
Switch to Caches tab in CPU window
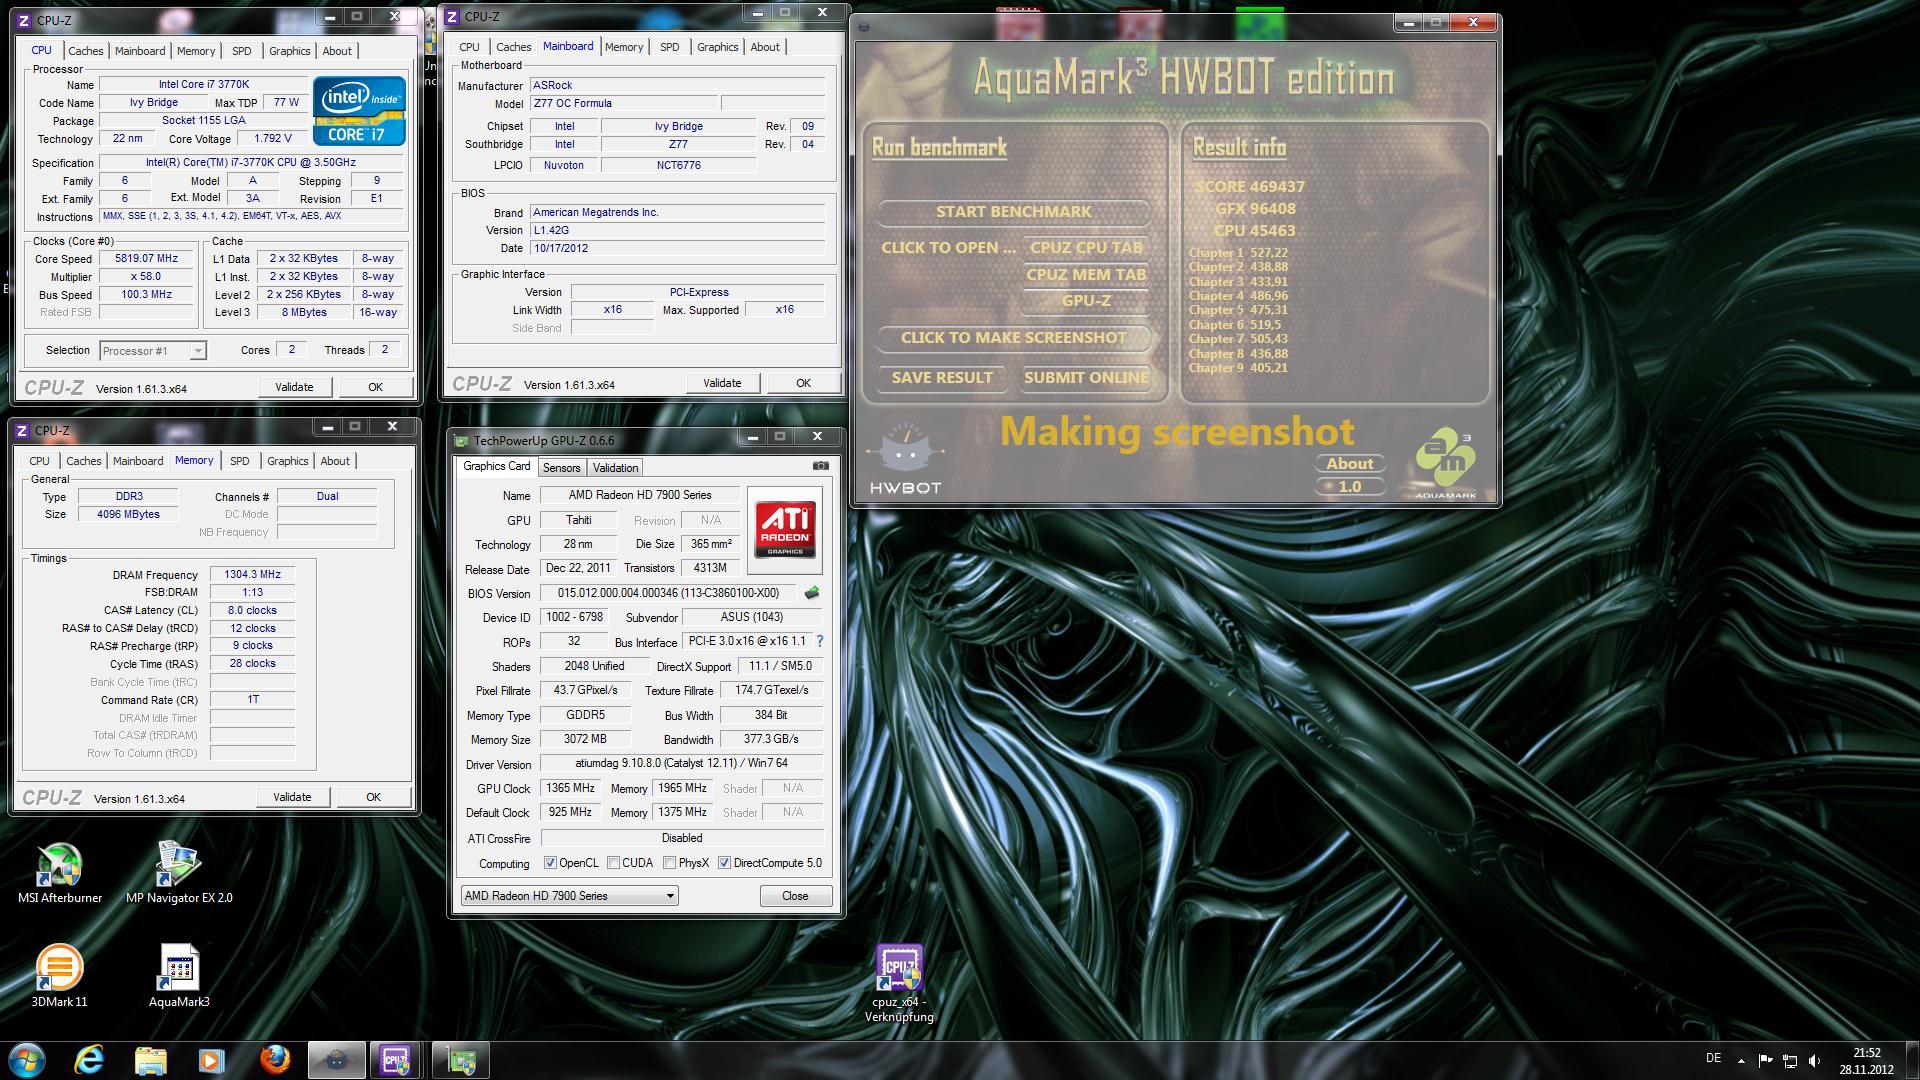[x=85, y=51]
